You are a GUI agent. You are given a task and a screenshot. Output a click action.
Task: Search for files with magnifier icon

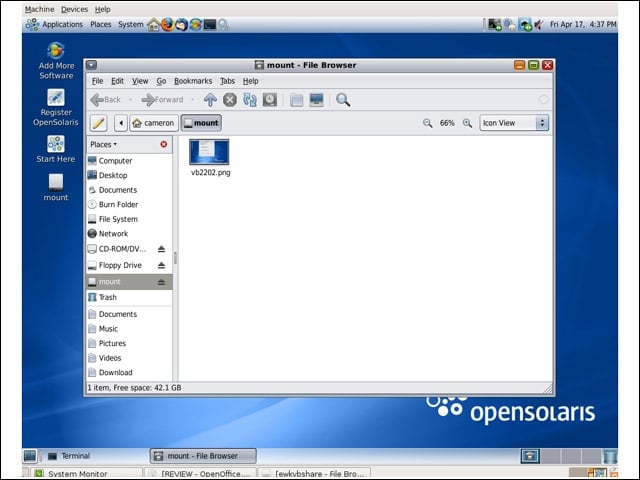pos(343,100)
